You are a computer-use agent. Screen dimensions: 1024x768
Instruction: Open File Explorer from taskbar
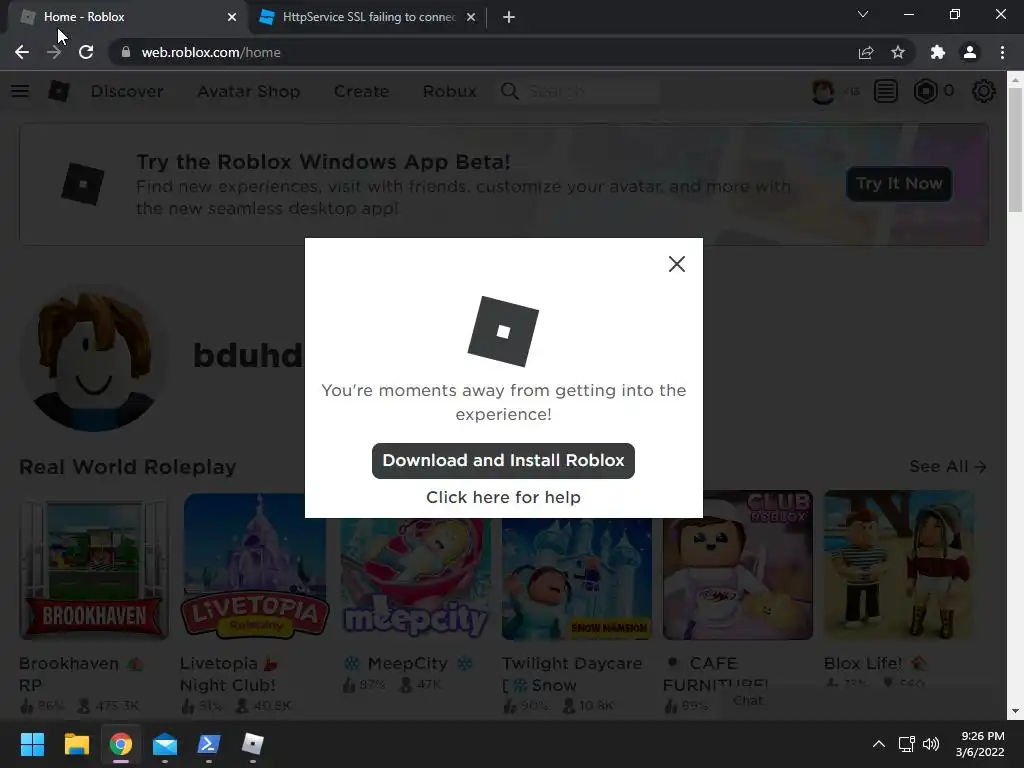pos(76,744)
